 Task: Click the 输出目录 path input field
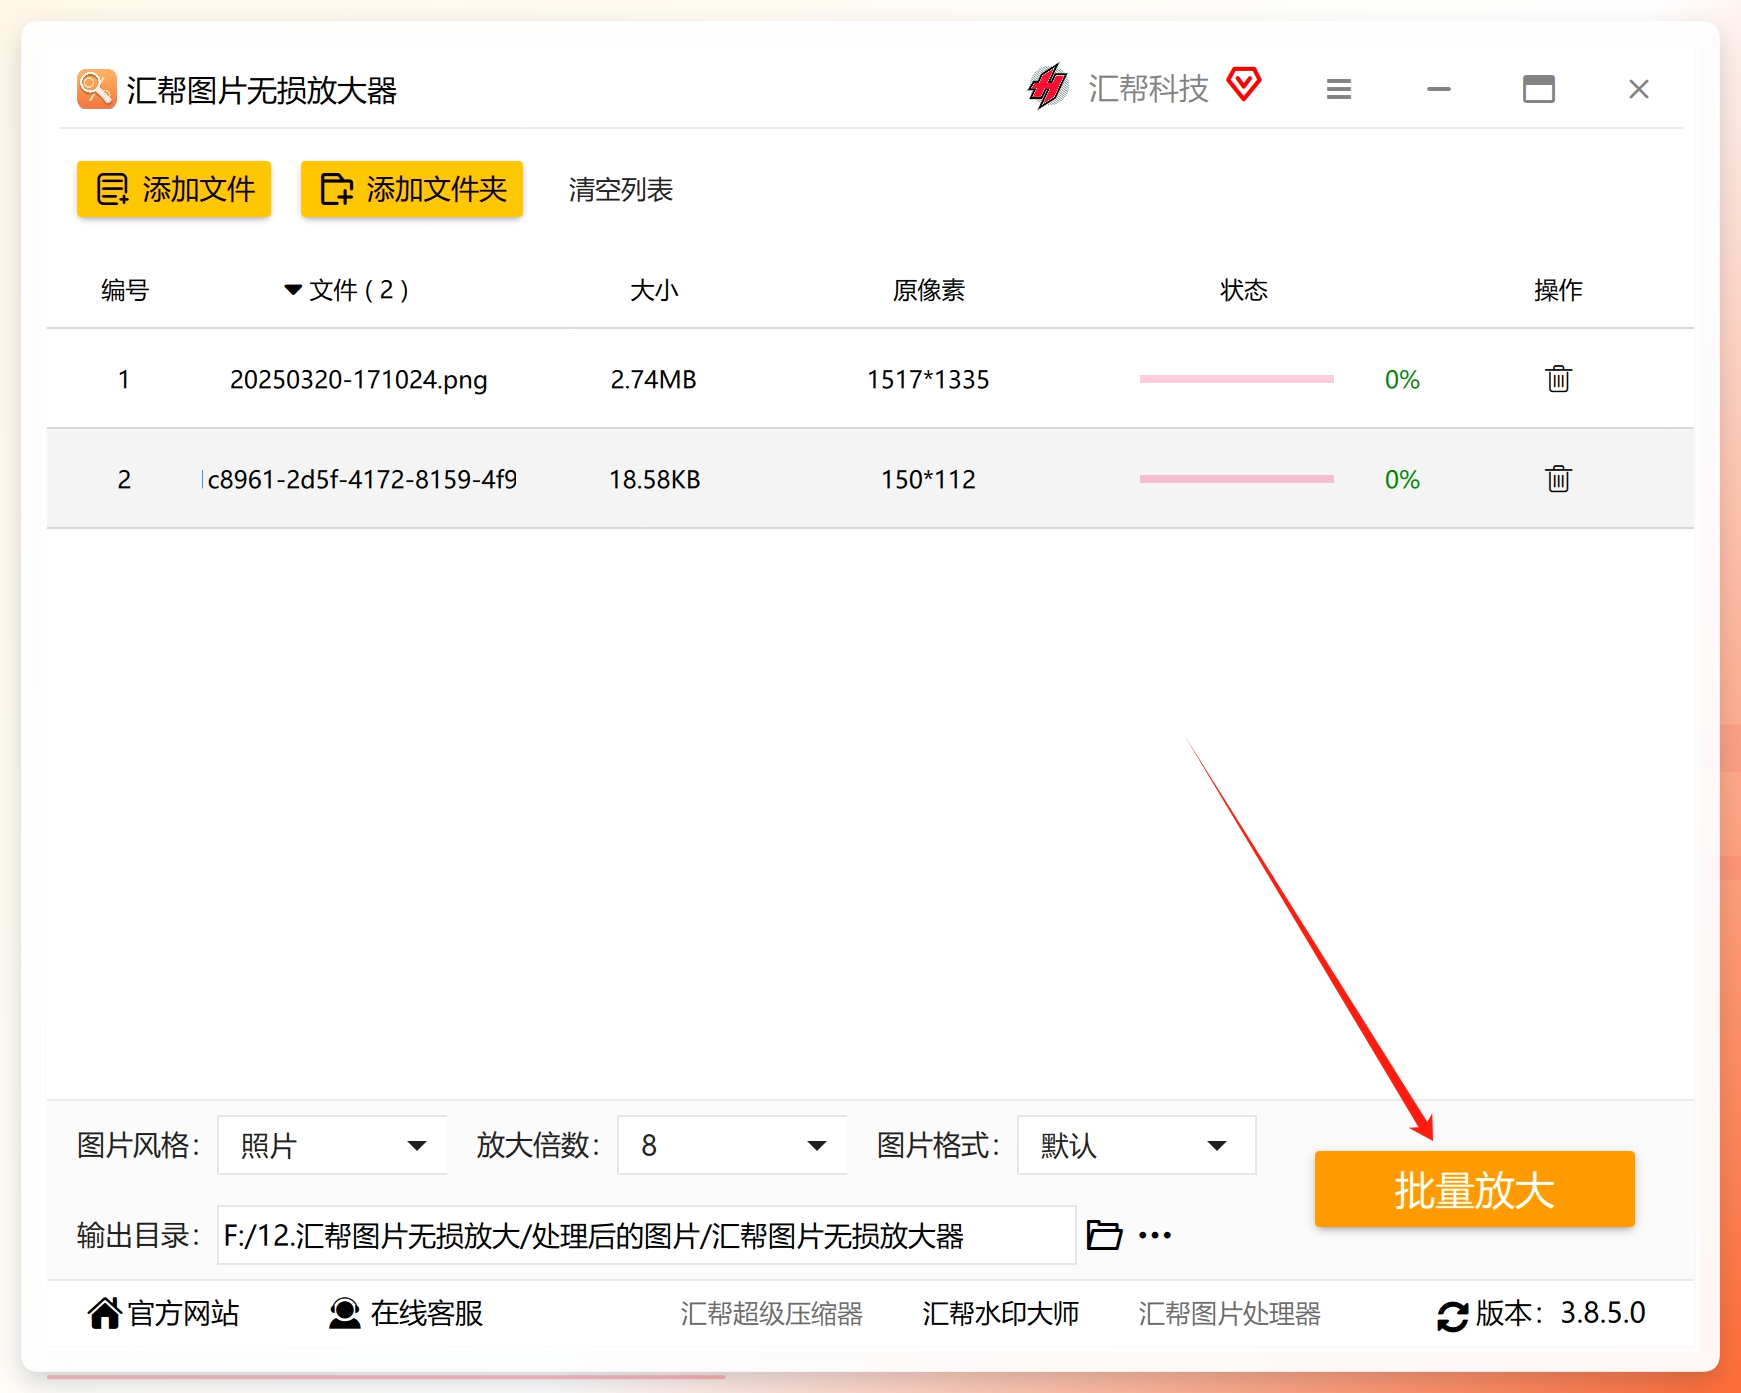tap(646, 1235)
